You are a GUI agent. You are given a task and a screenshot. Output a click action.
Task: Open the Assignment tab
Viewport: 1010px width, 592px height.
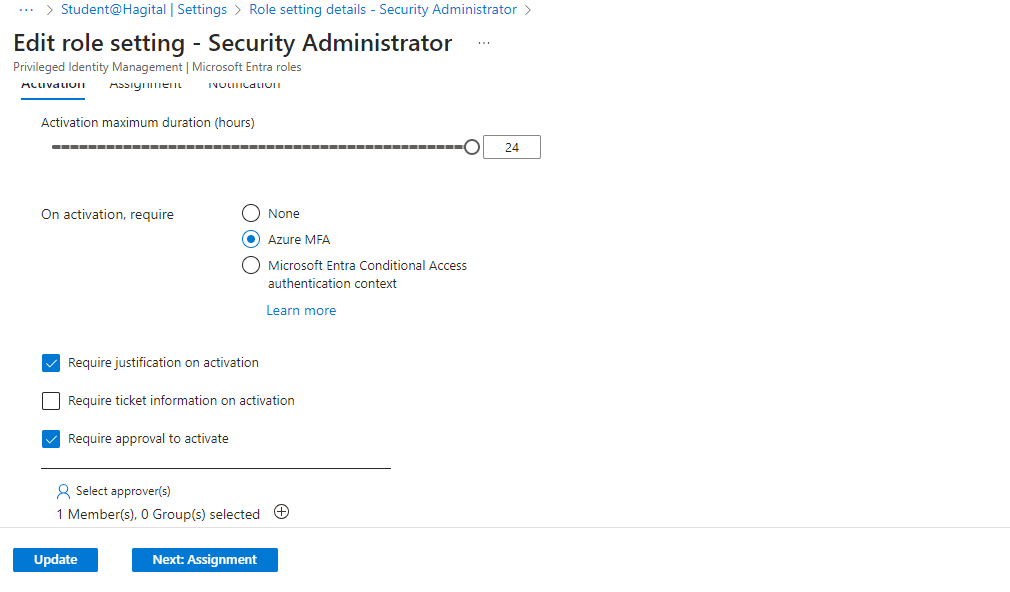click(x=145, y=85)
